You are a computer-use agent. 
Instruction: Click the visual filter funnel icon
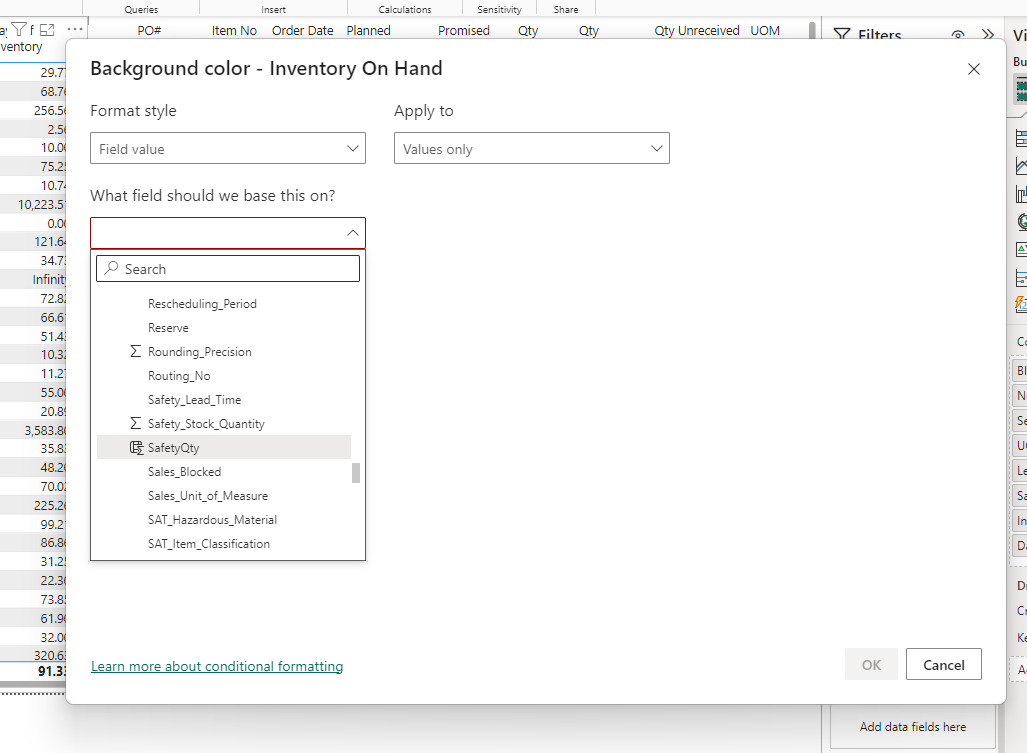19,29
